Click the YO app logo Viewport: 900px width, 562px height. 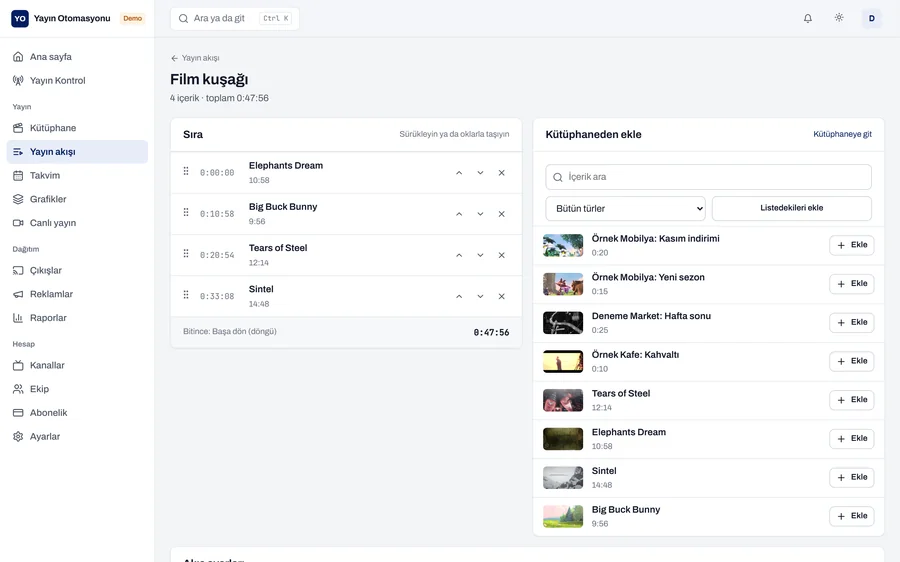[x=20, y=18]
